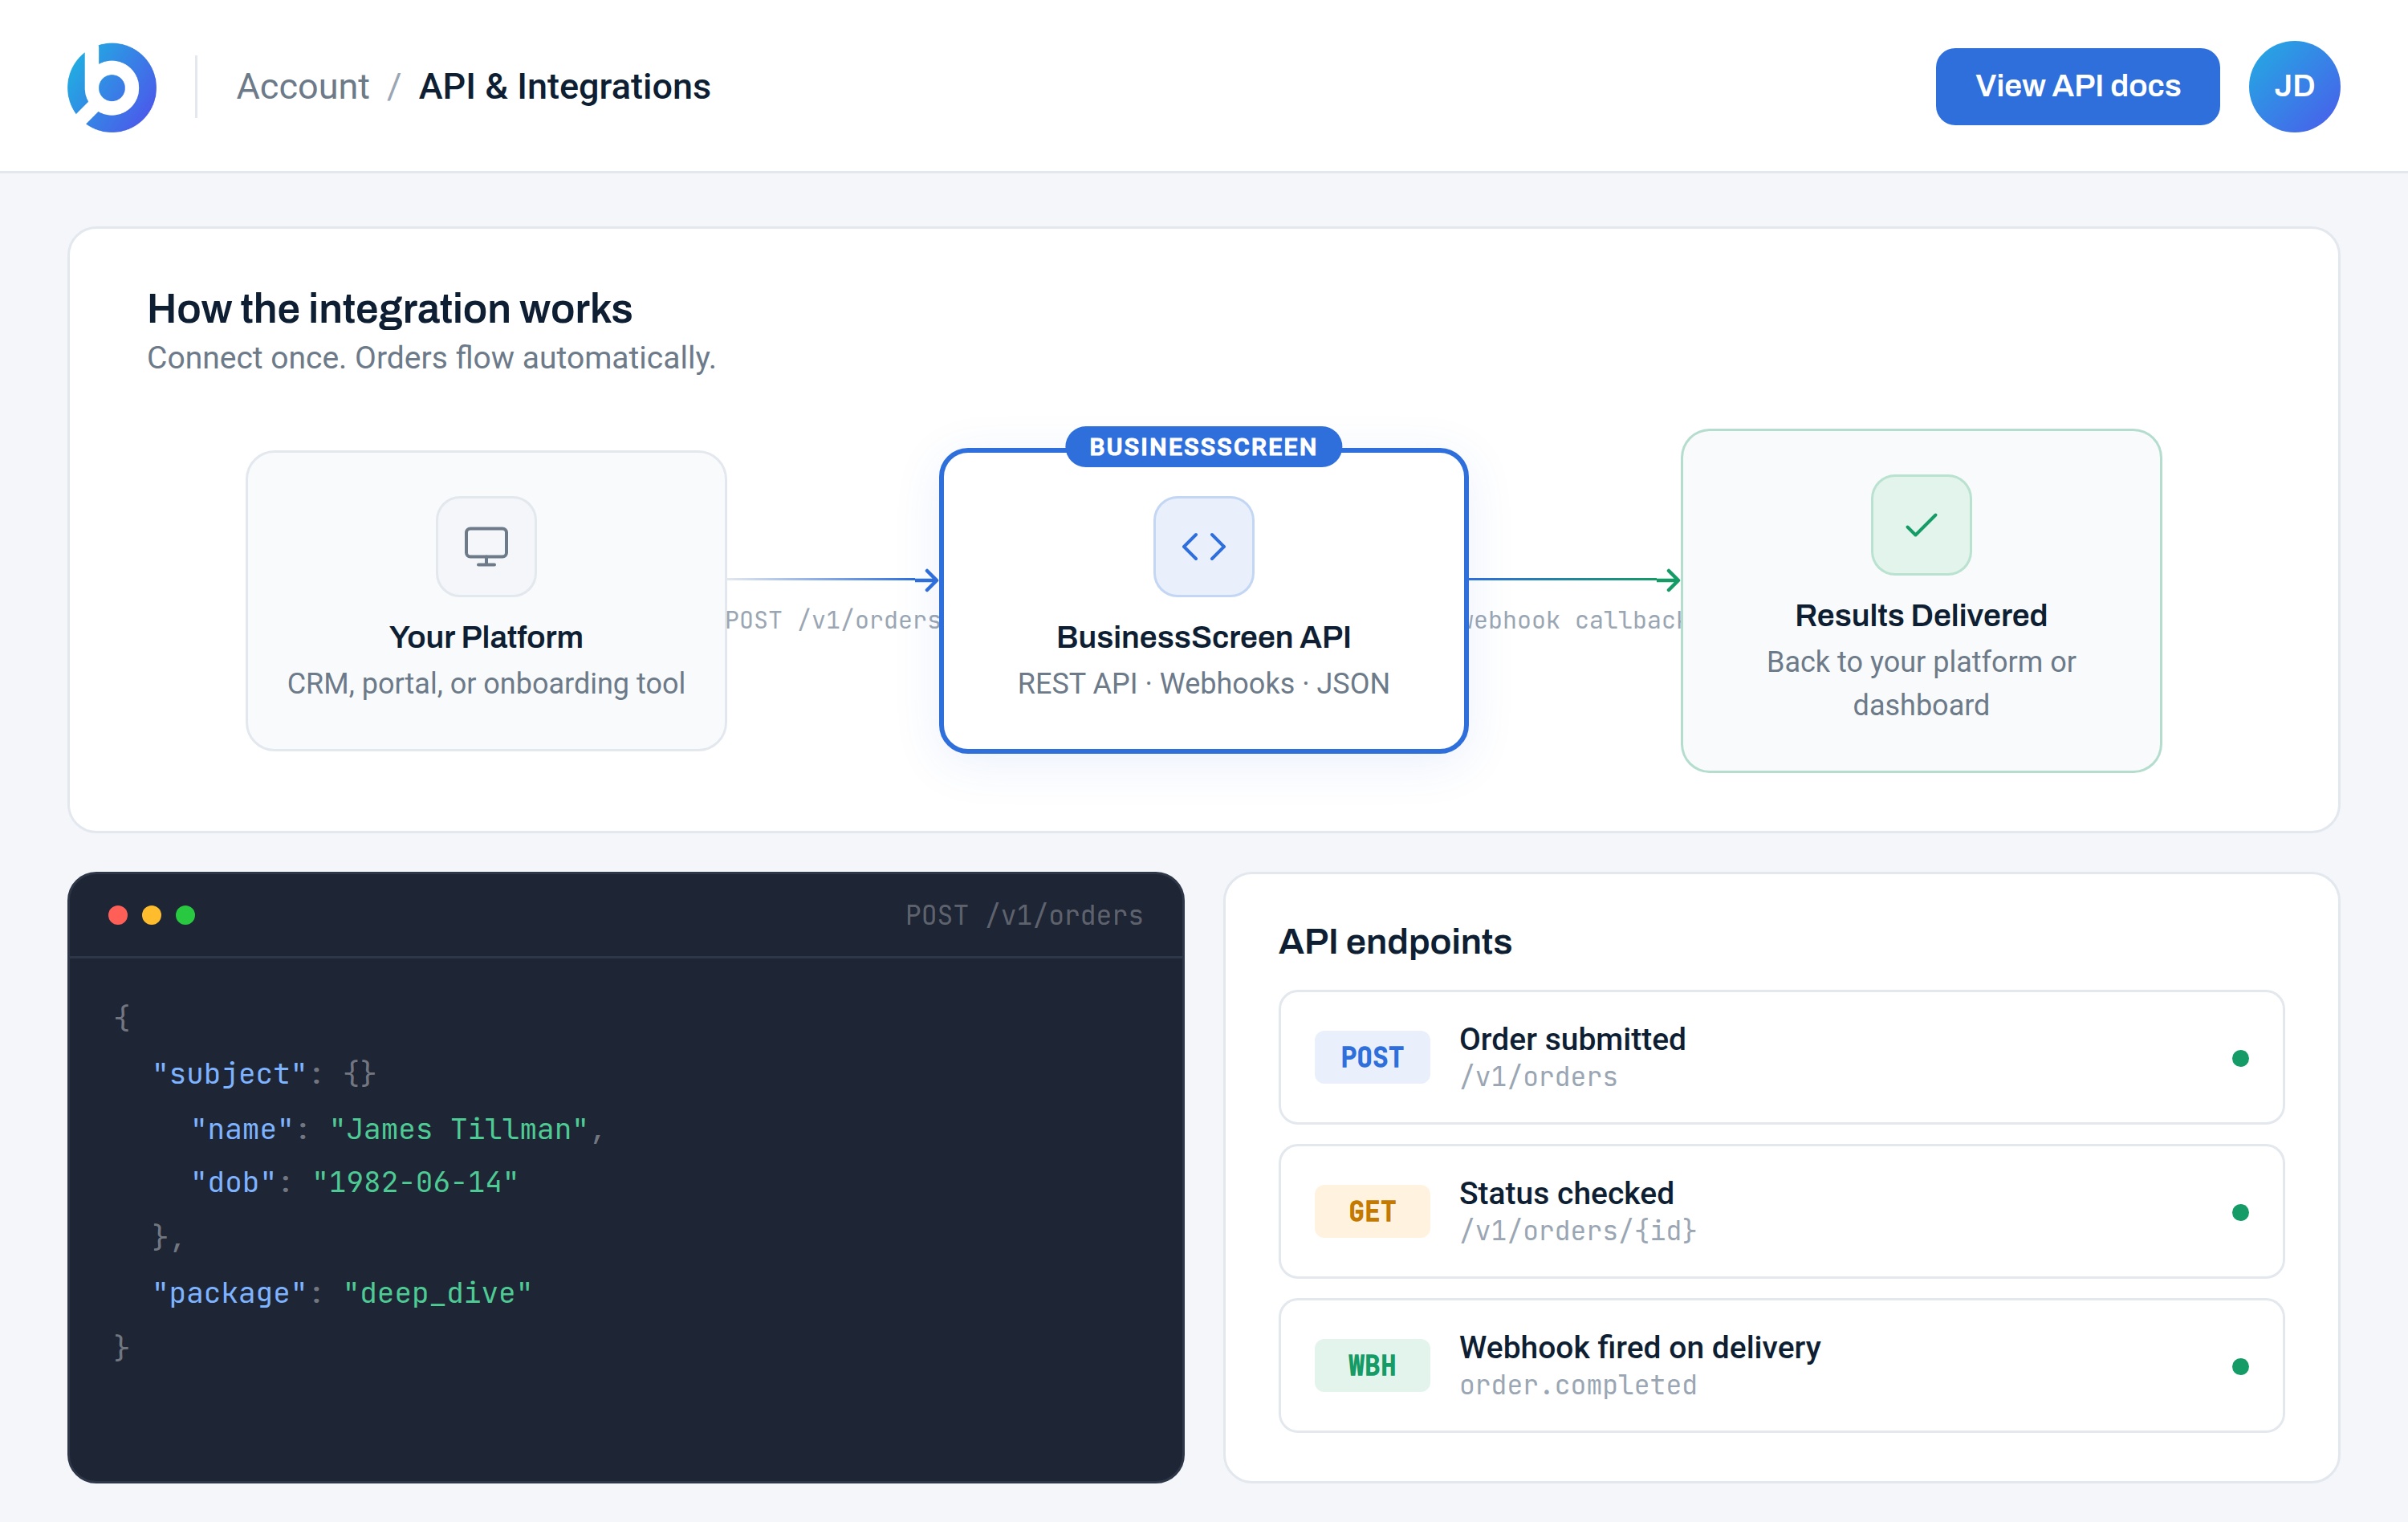Click the Connect once subtitle text
Image resolution: width=2408 pixels, height=1522 pixels.
click(x=431, y=358)
